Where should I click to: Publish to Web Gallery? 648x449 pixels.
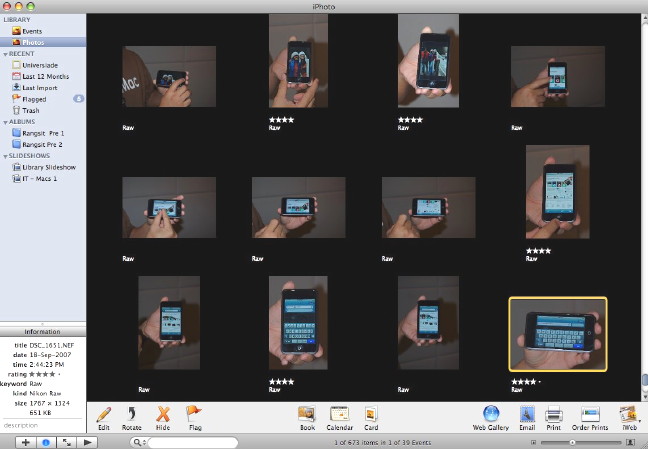pyautogui.click(x=491, y=418)
